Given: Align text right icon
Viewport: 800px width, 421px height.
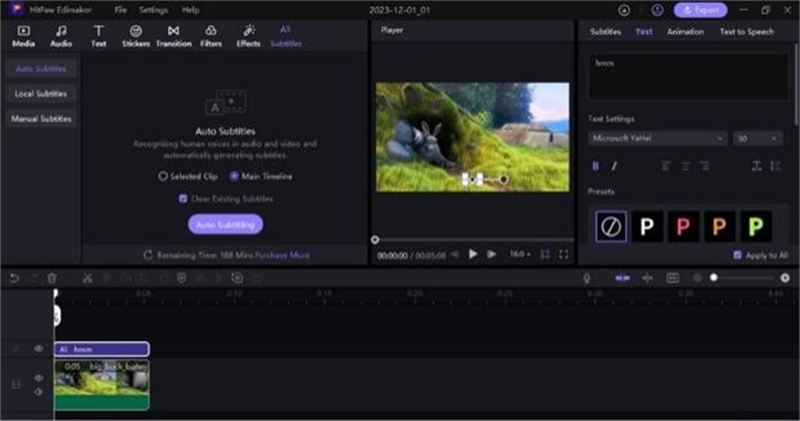Looking at the screenshot, I should click(x=705, y=166).
